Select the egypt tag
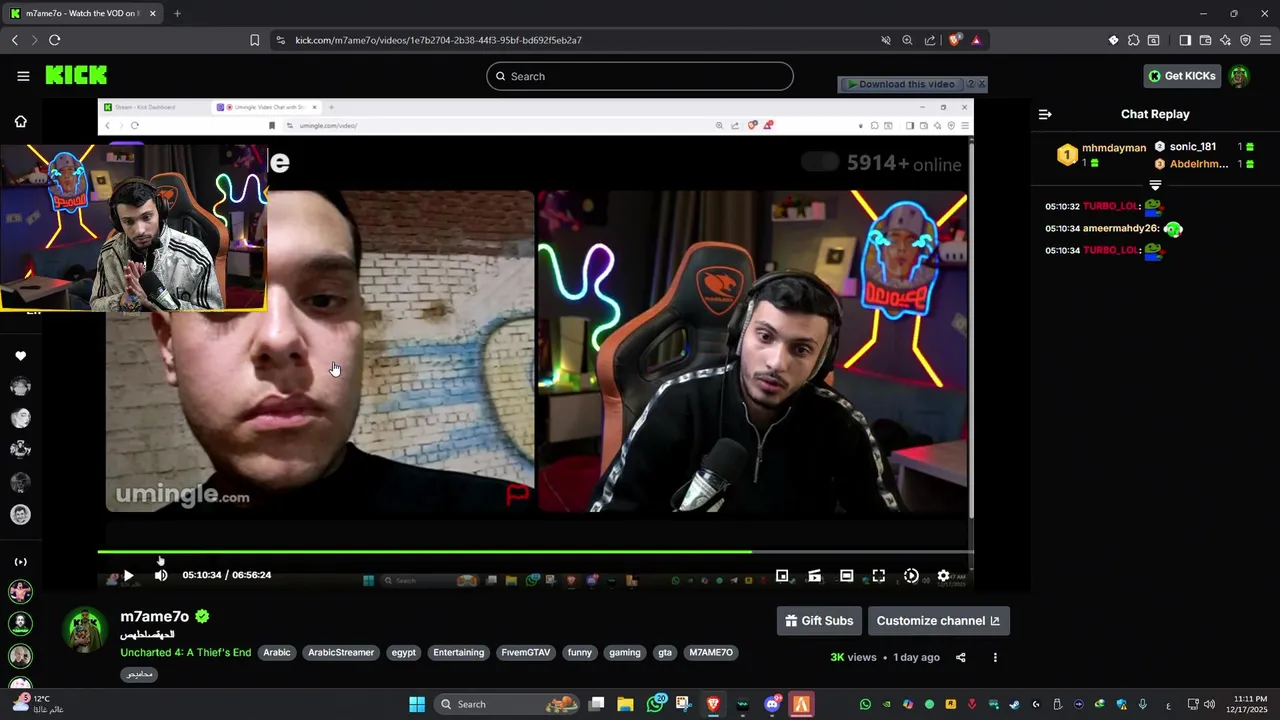This screenshot has height=720, width=1280. 404,652
